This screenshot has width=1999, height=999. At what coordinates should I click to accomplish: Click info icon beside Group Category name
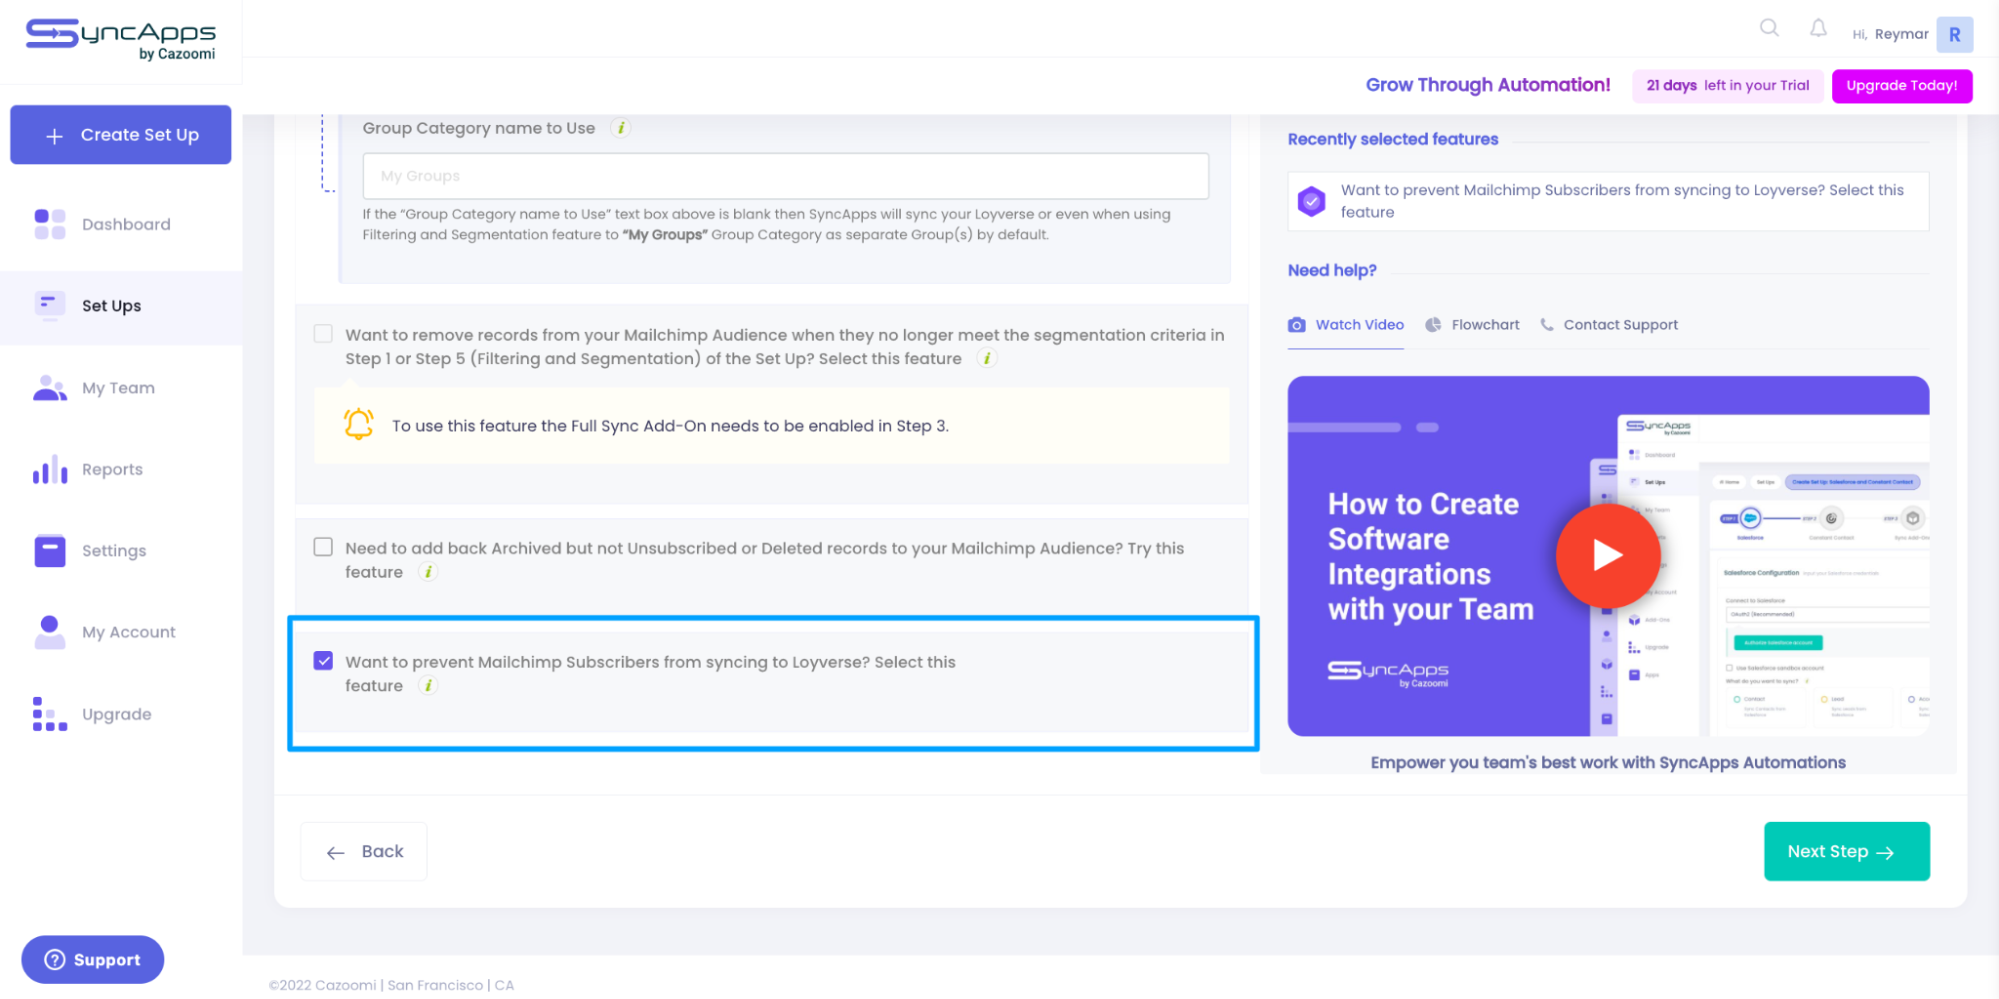tap(621, 128)
